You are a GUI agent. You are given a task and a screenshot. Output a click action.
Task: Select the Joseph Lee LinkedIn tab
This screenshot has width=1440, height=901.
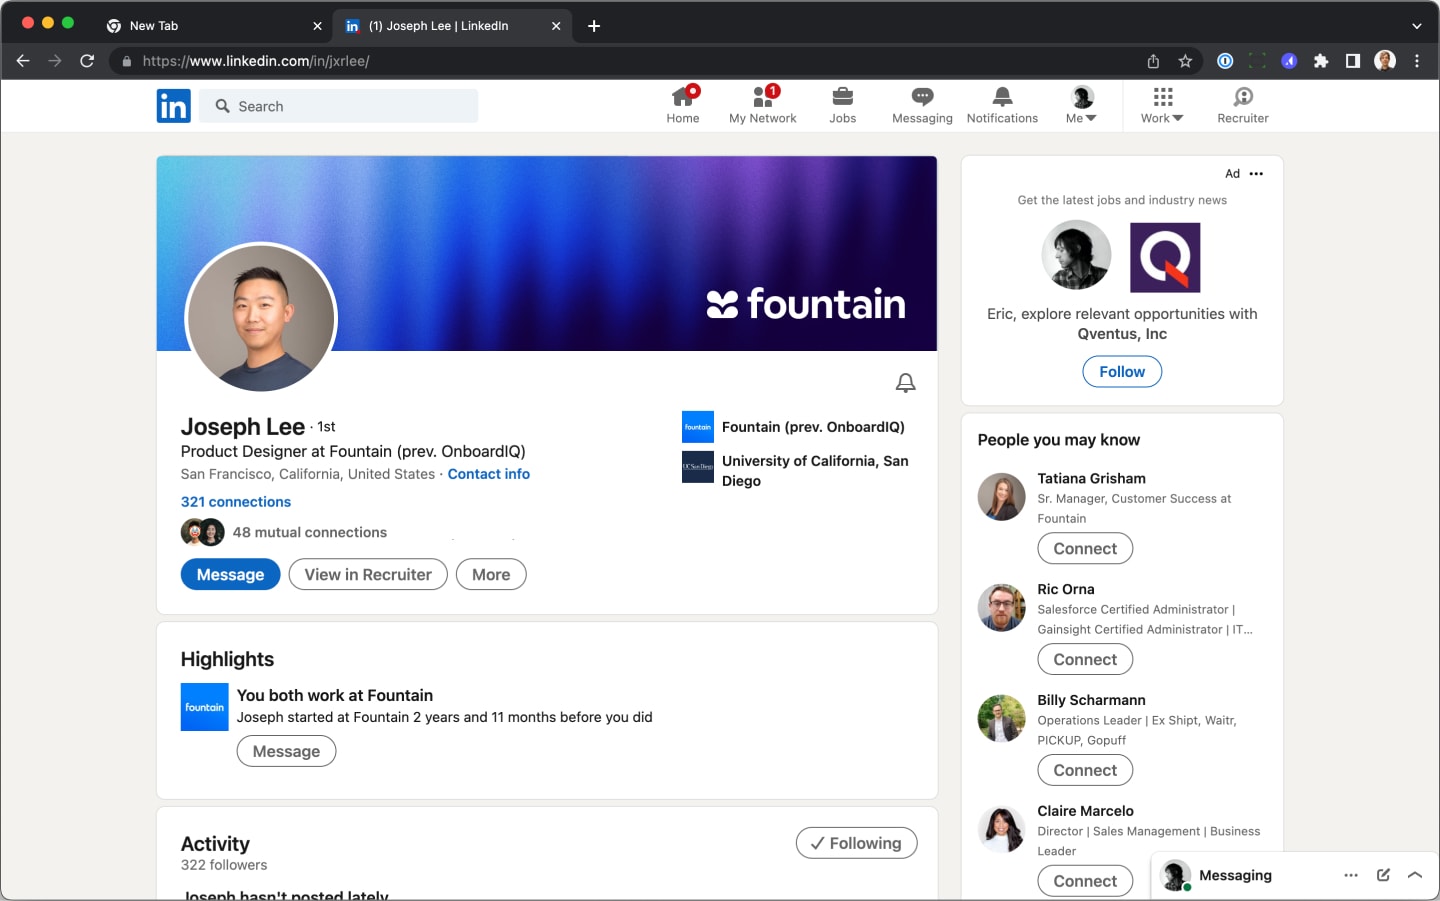click(451, 26)
